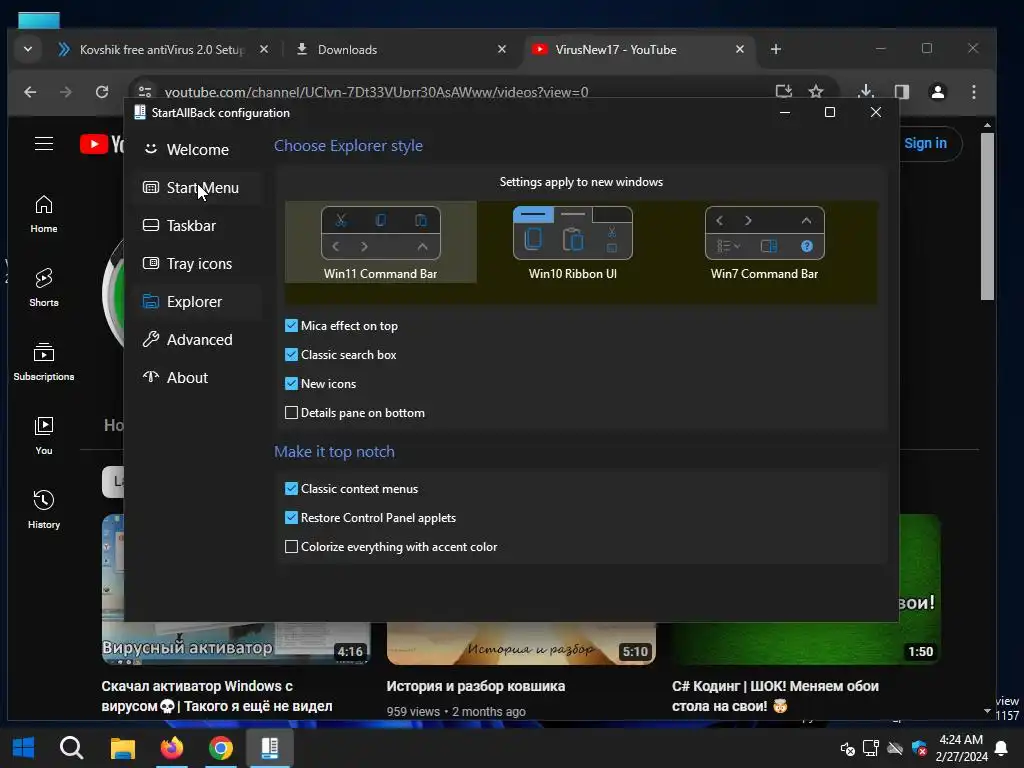Open Chrome three-dot menu
The height and width of the screenshot is (768, 1024).
pyautogui.click(x=974, y=91)
